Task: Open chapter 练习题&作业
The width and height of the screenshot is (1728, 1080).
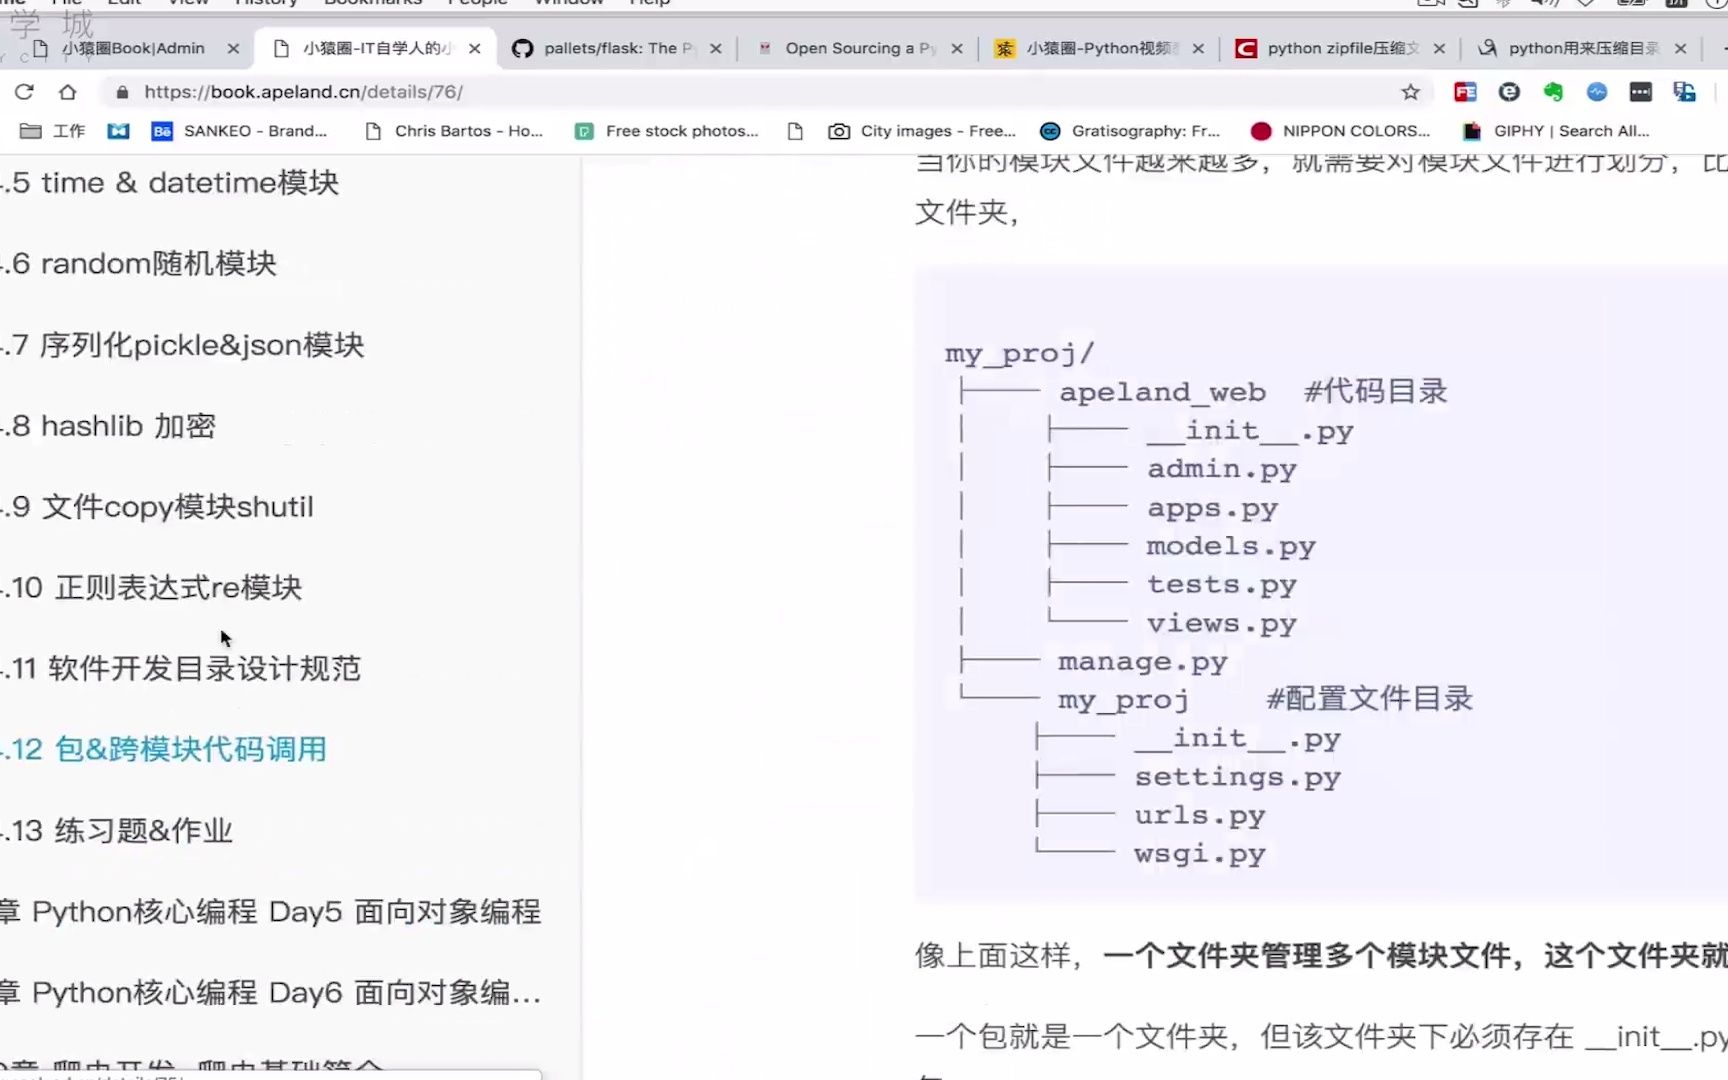Action: coord(117,831)
